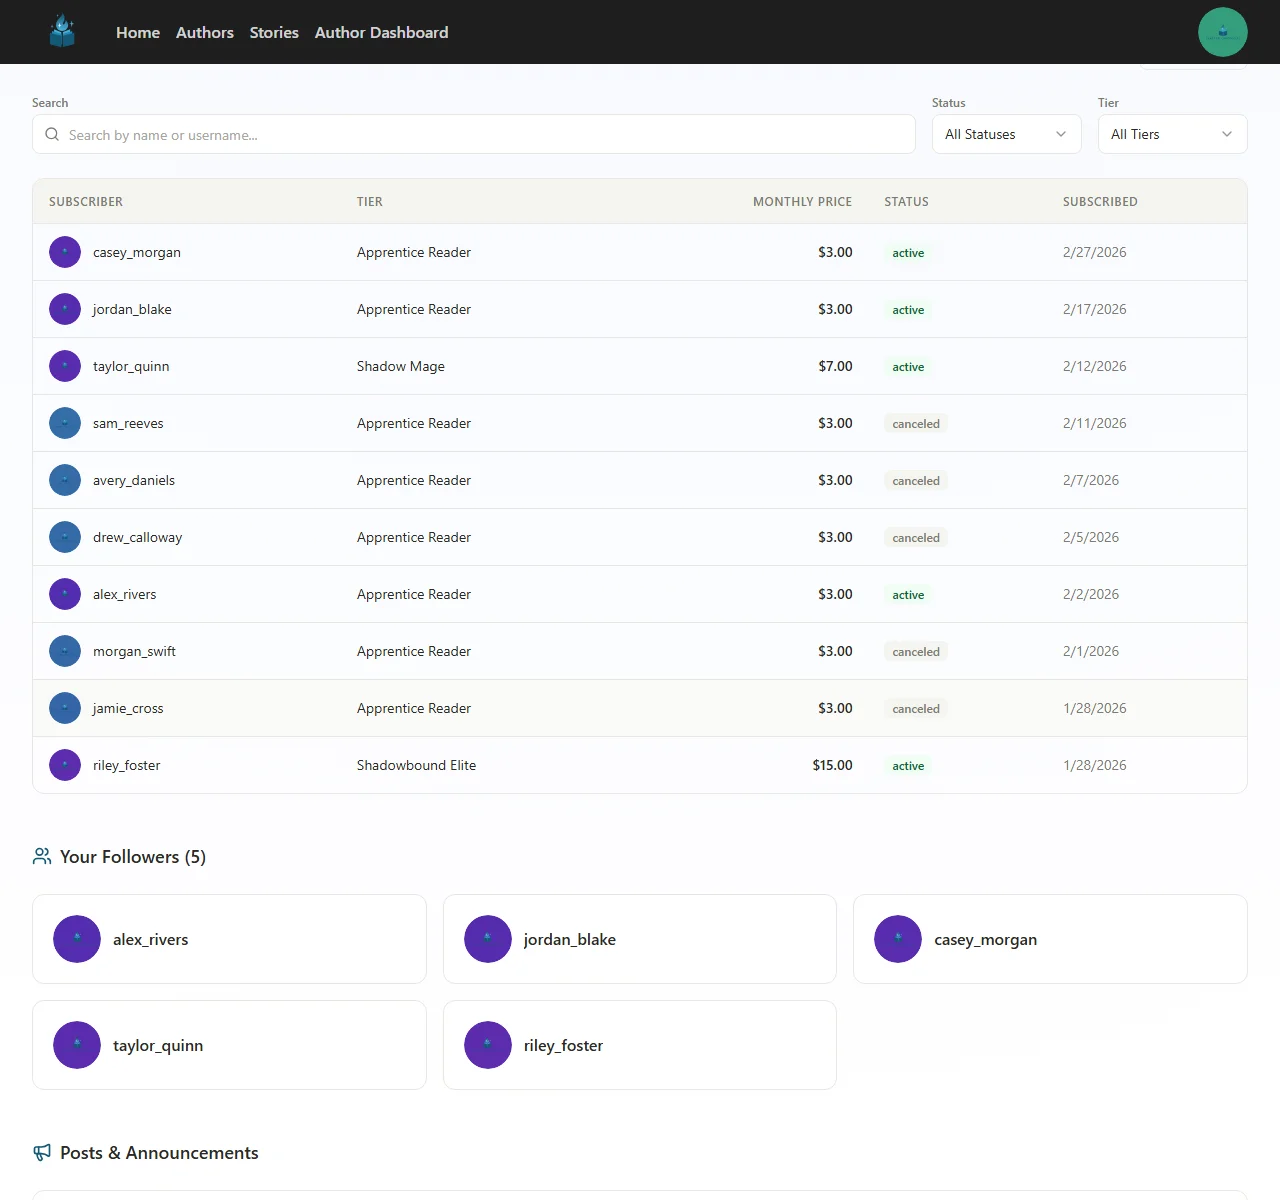Click the people icon beside Your Followers heading
Screen dimensions: 1280x1200
click(41, 856)
